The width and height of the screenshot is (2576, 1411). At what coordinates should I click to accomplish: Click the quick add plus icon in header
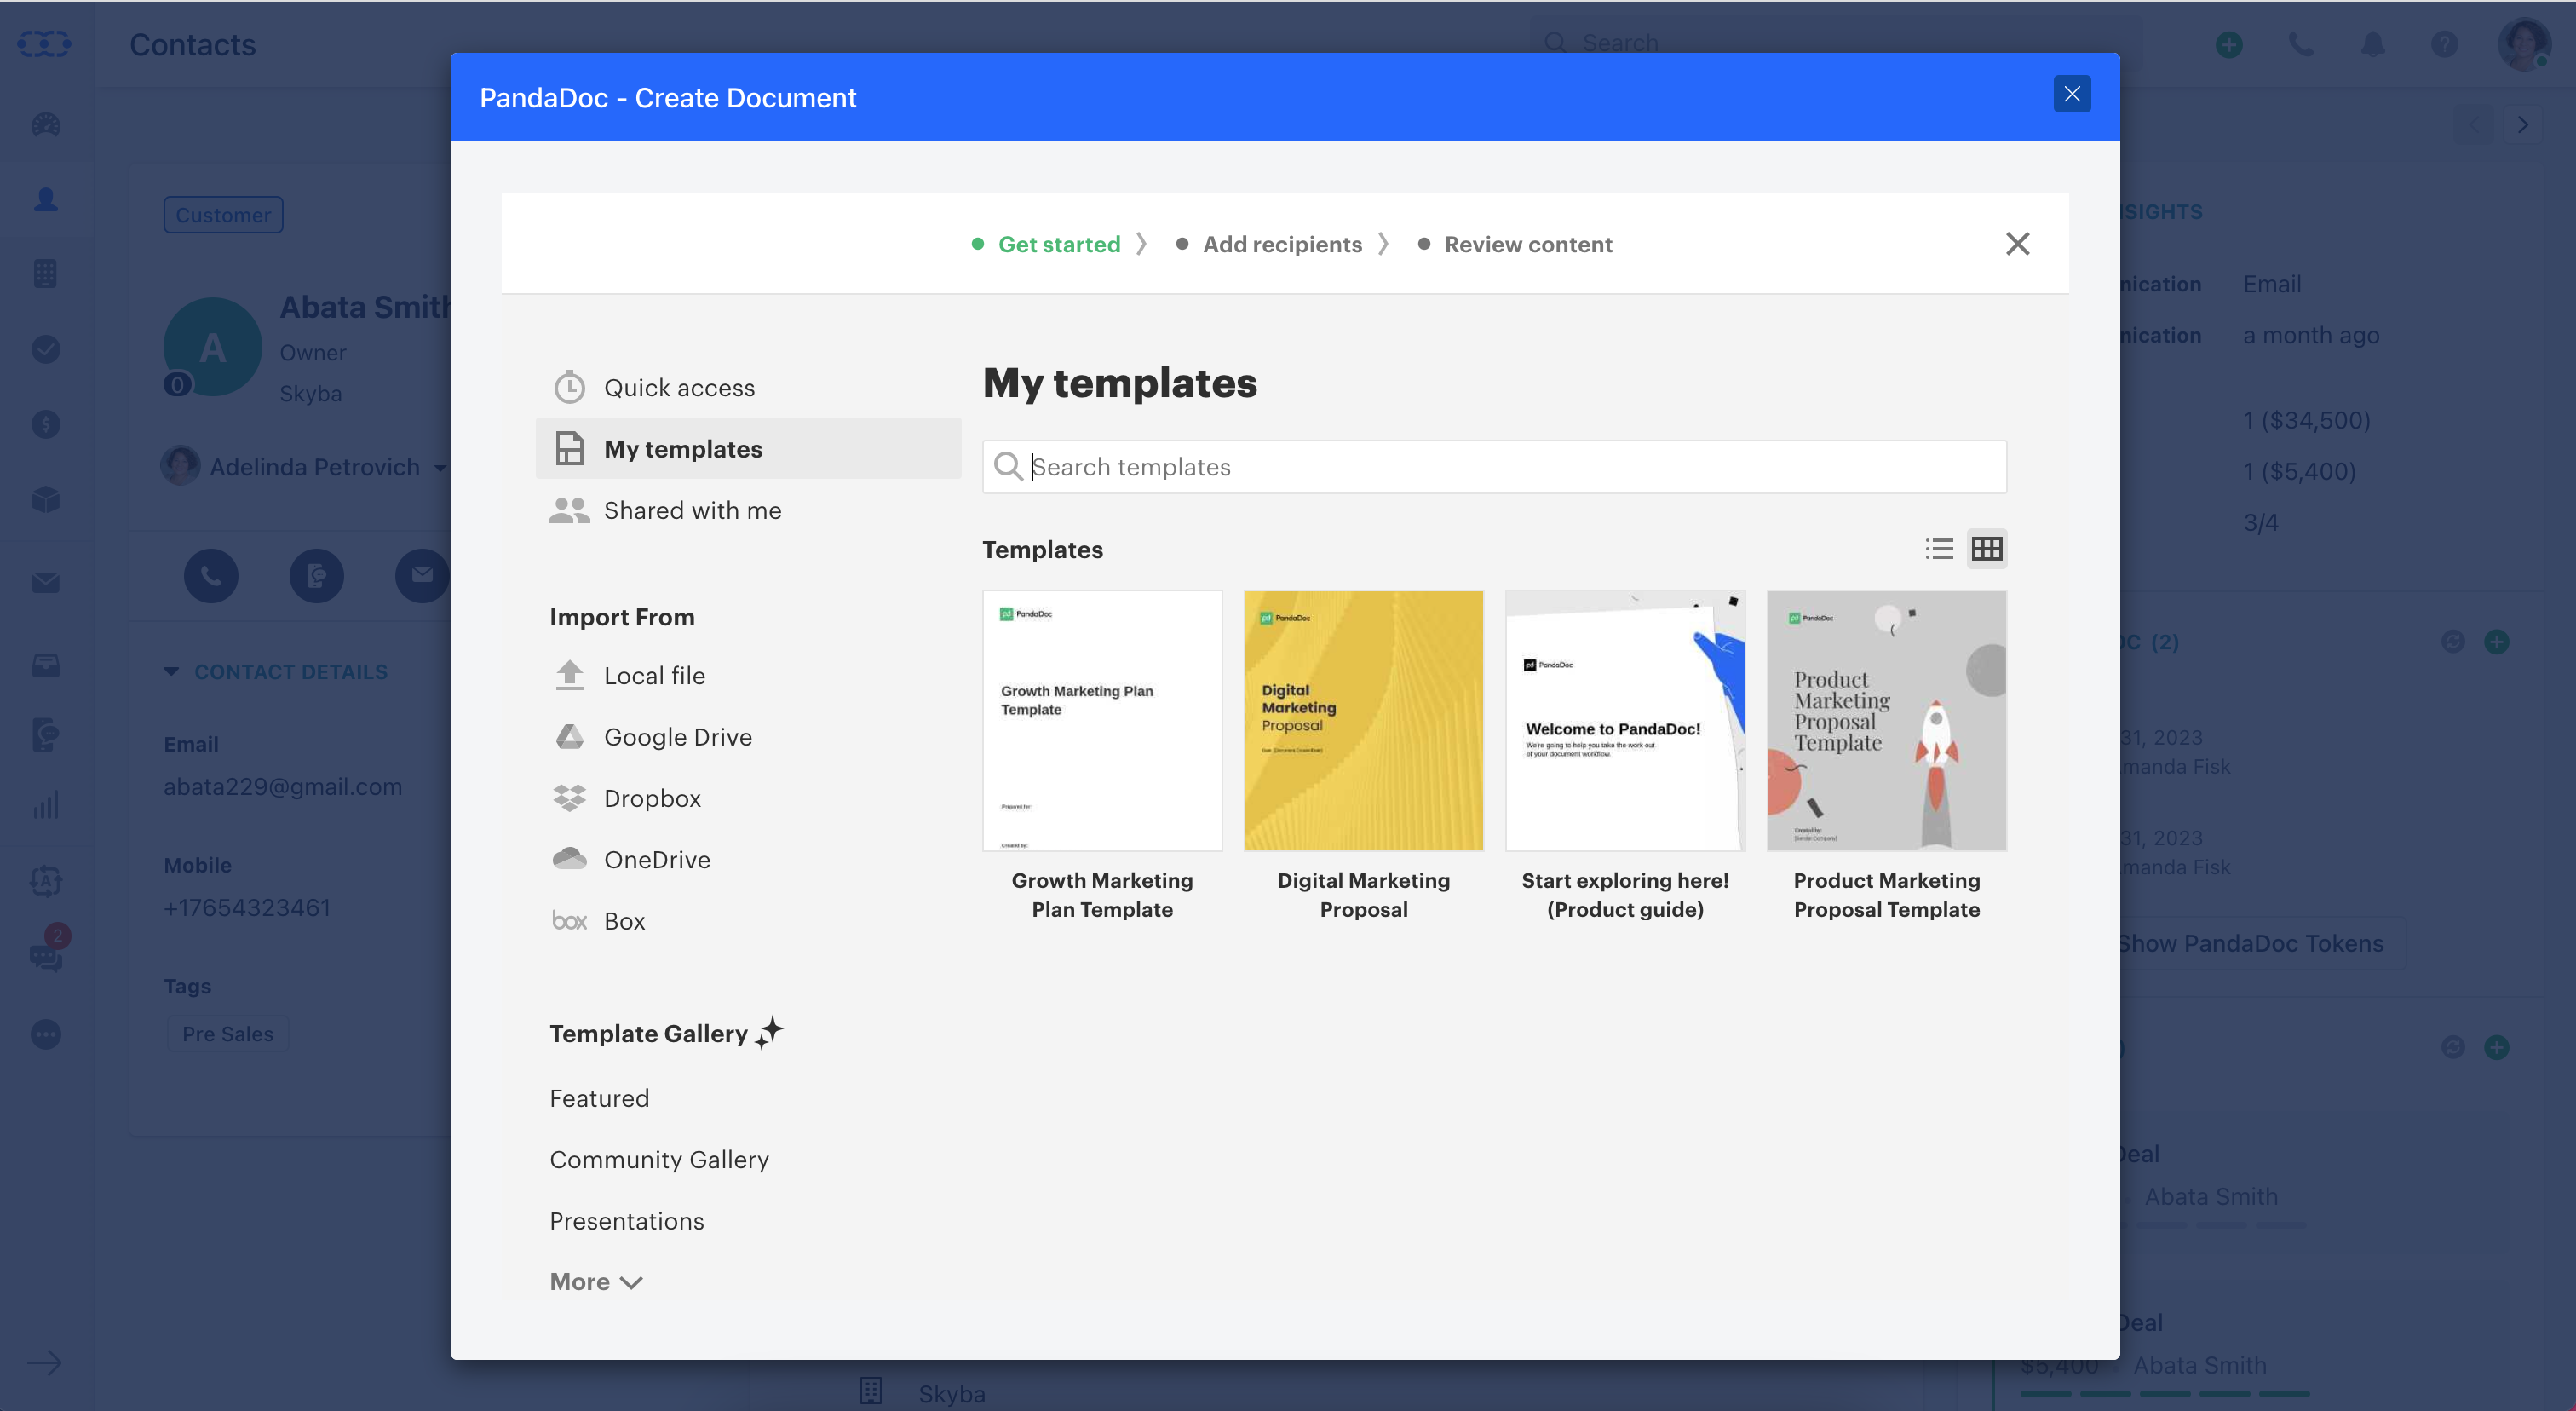click(x=2228, y=44)
